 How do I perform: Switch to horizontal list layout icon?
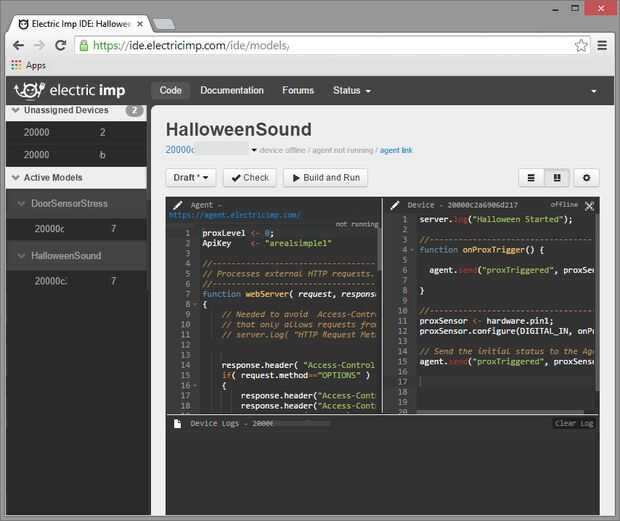click(531, 177)
